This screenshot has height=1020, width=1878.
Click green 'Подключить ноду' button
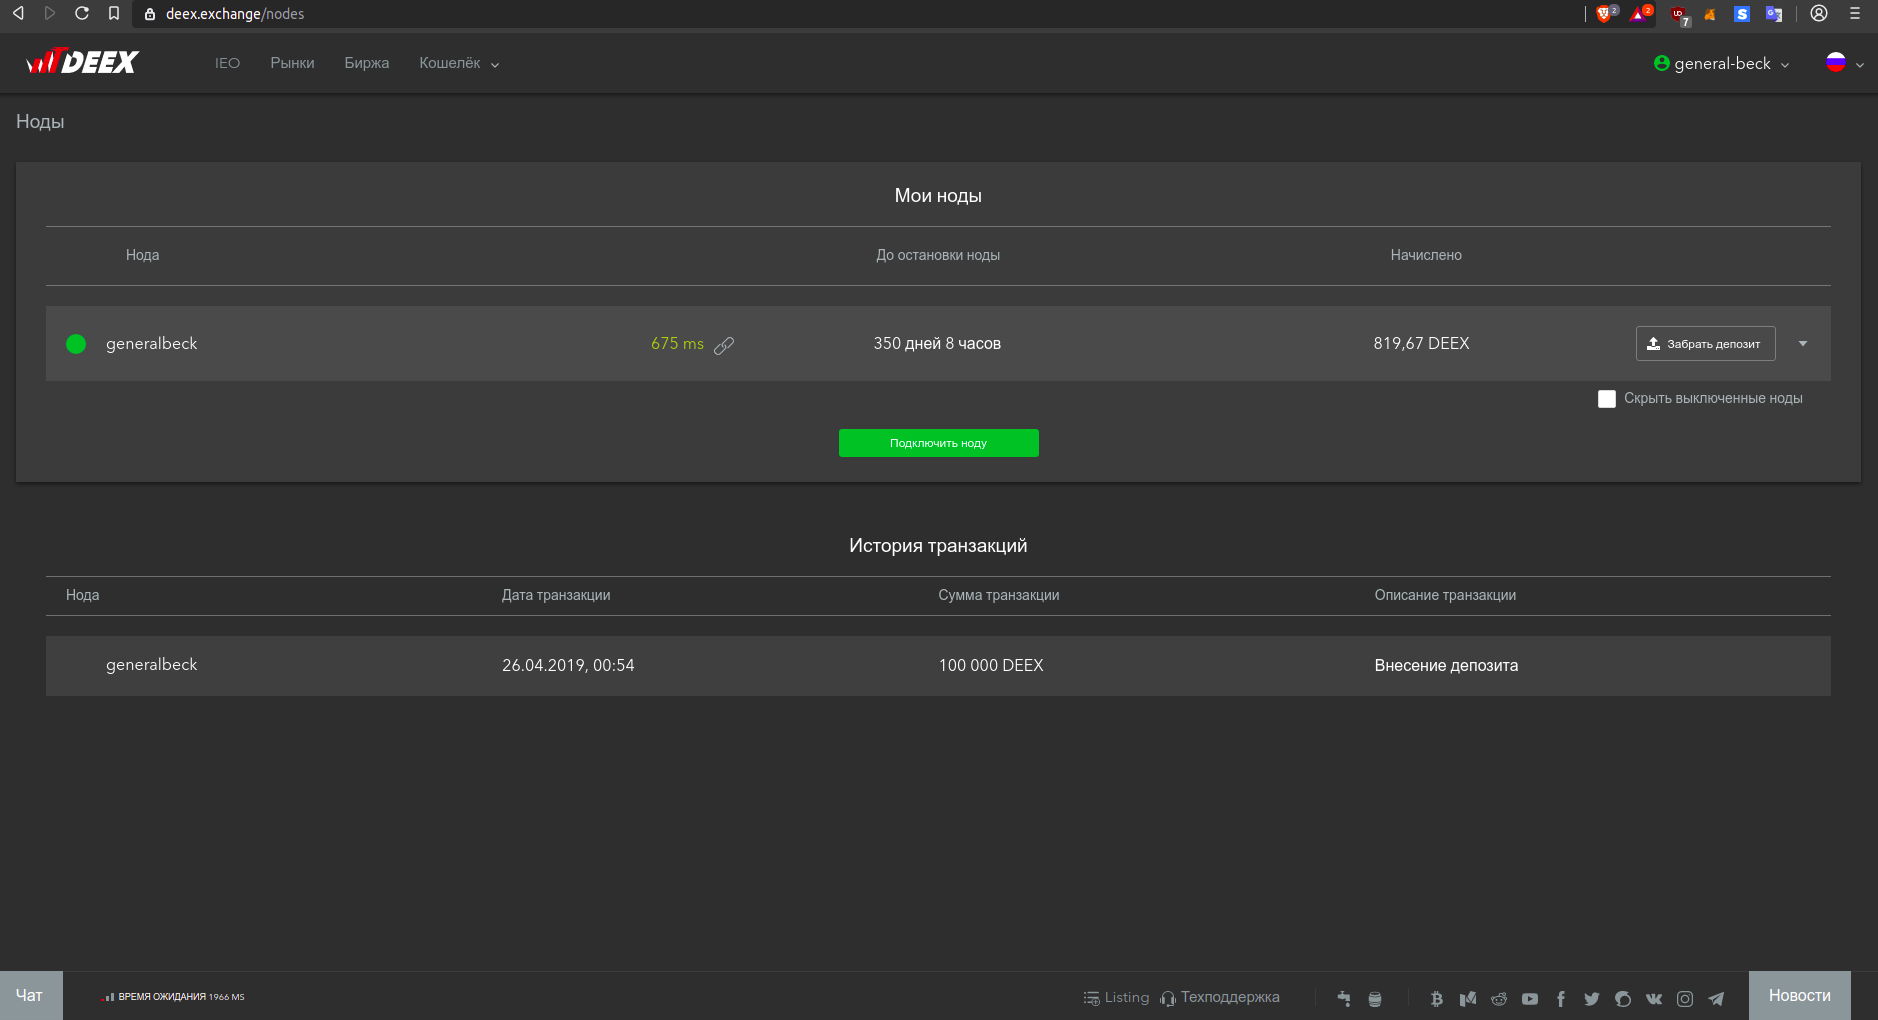(x=938, y=443)
